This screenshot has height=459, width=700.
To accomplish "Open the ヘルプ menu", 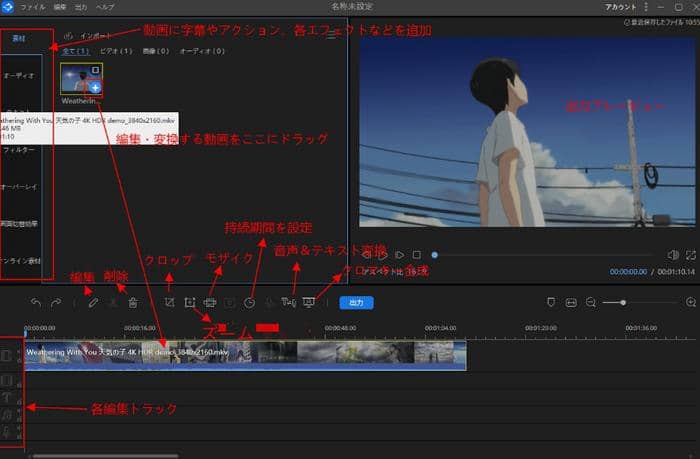I will click(x=105, y=7).
